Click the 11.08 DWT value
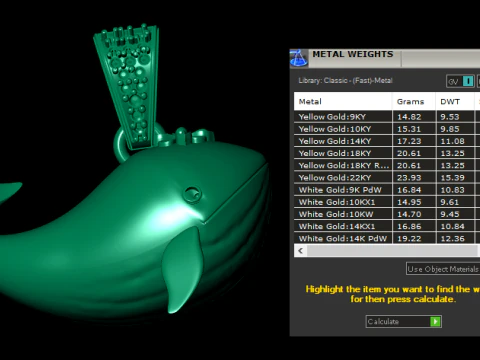480x360 pixels. pos(452,141)
